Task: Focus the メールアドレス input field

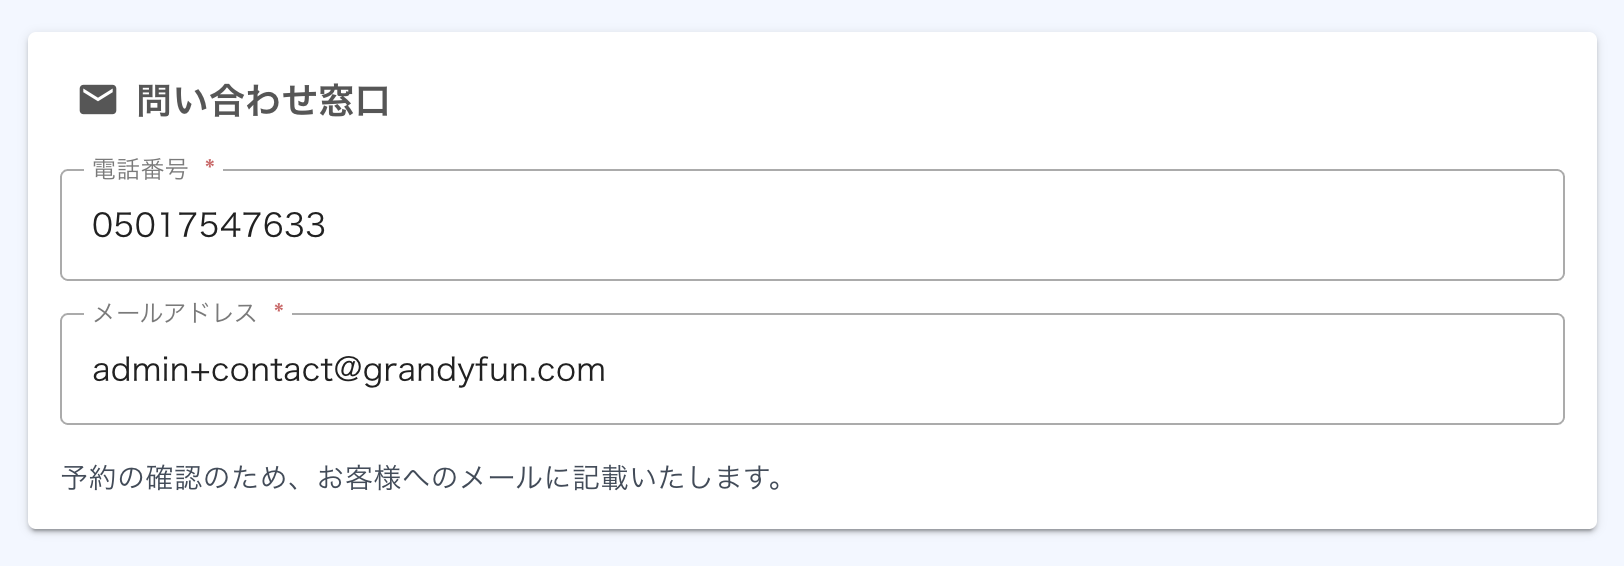Action: click(811, 370)
